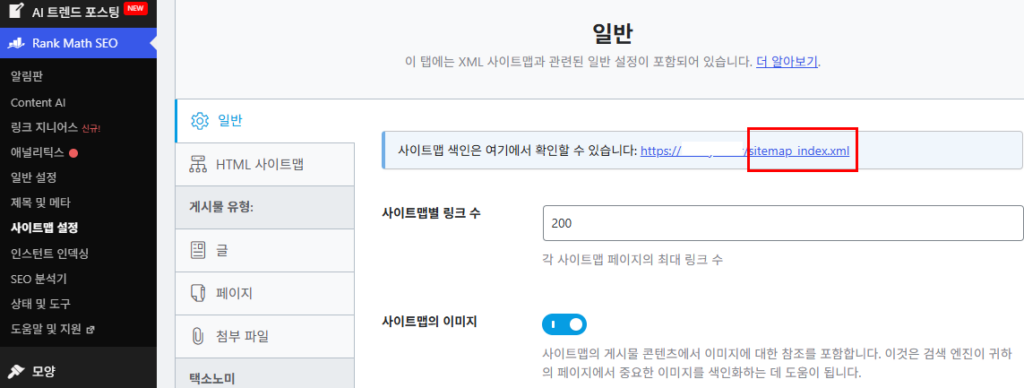The image size is (1024, 388).
Task: Click the Rank Math SEO chart icon
Action: pos(16,44)
